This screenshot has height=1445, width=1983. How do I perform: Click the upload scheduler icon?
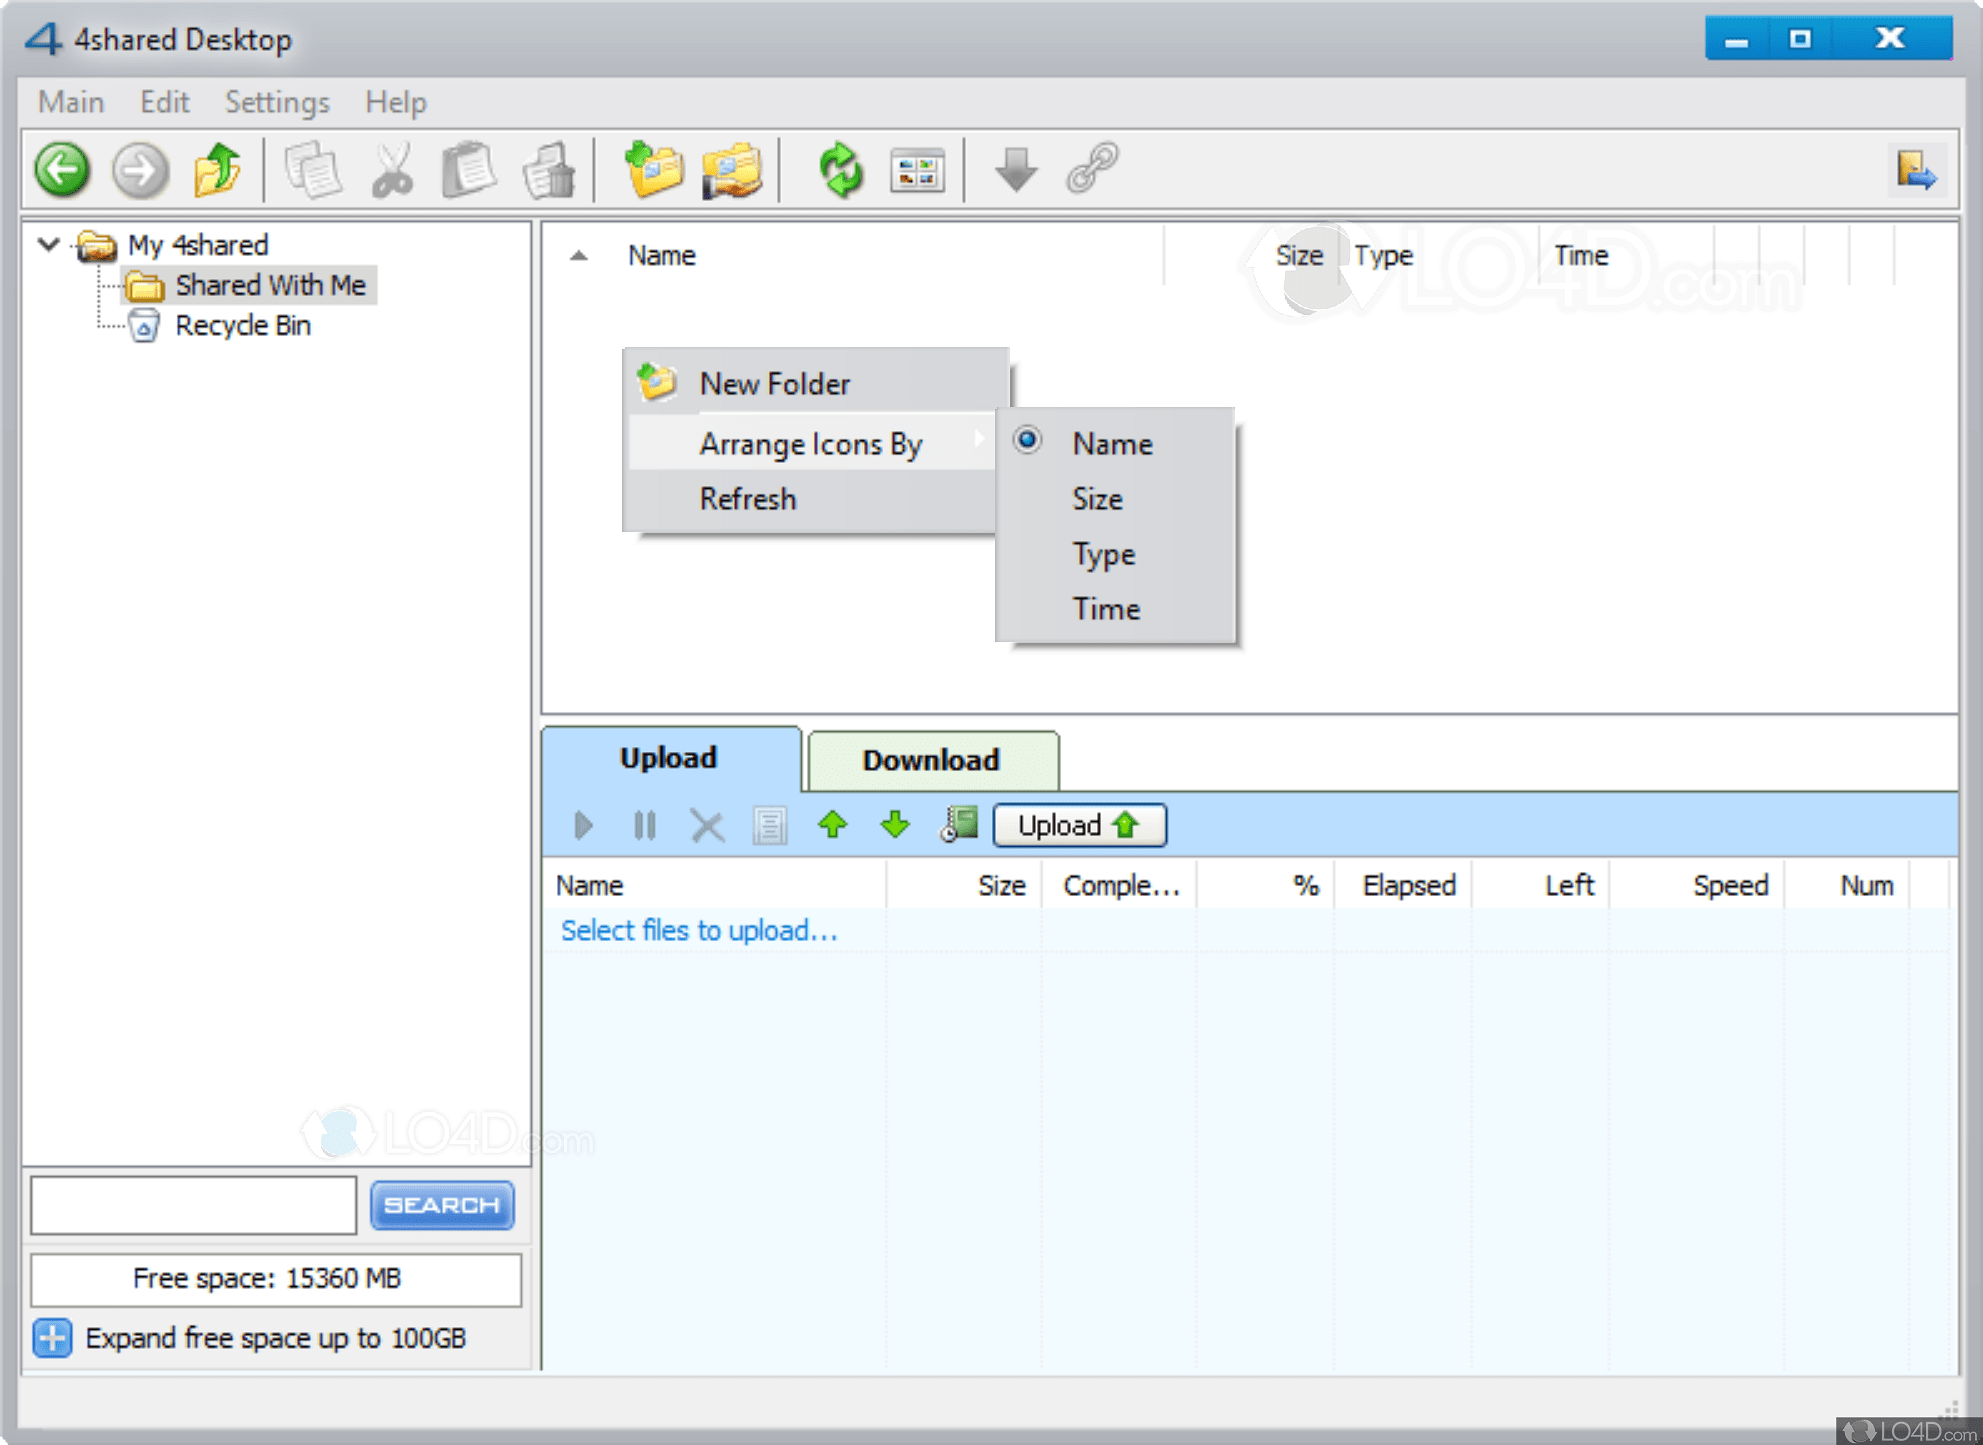click(x=959, y=825)
